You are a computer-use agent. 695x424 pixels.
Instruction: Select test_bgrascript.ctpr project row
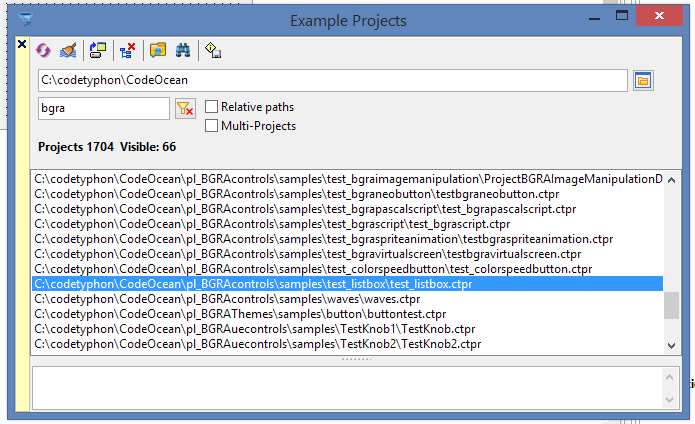[348, 224]
